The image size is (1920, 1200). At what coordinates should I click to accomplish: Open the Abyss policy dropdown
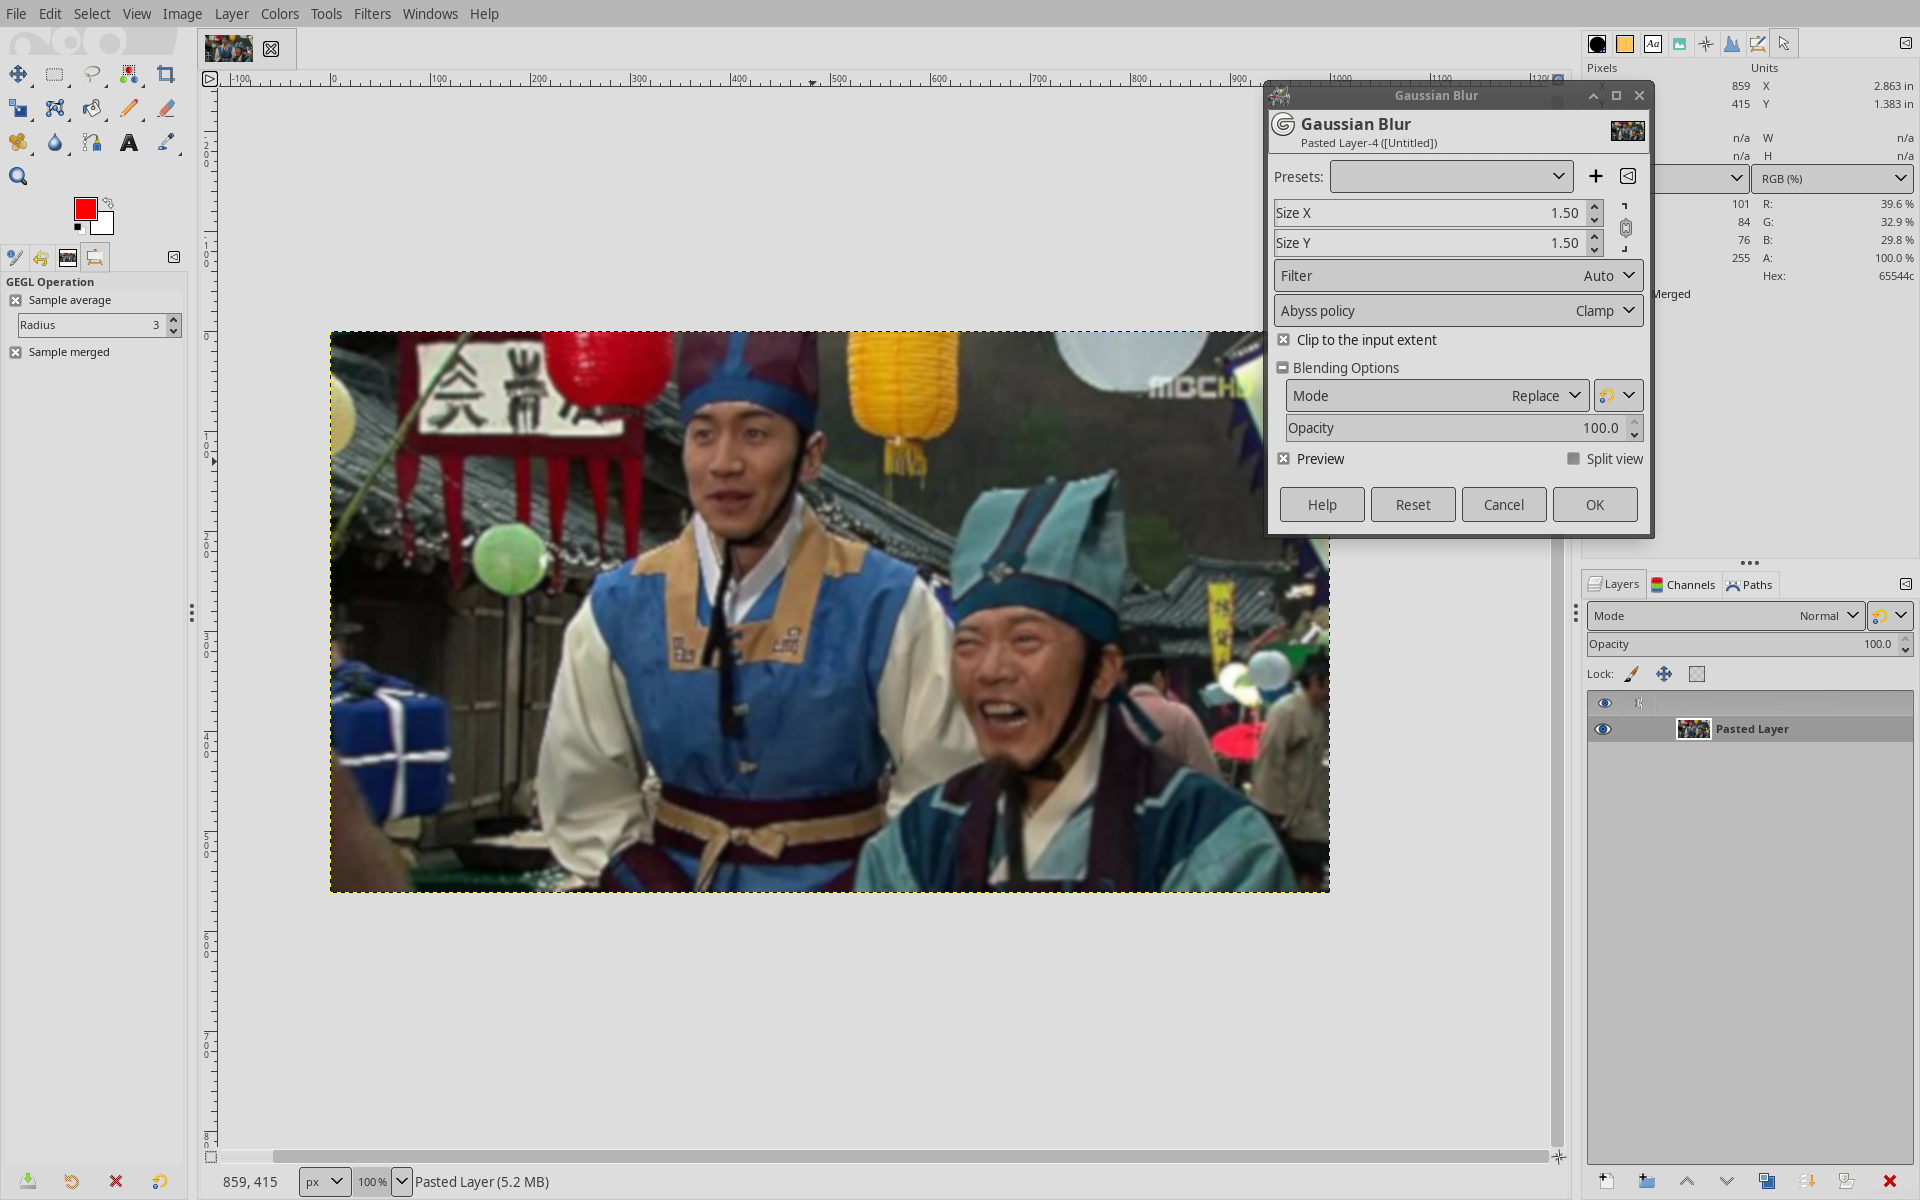[x=1458, y=311]
